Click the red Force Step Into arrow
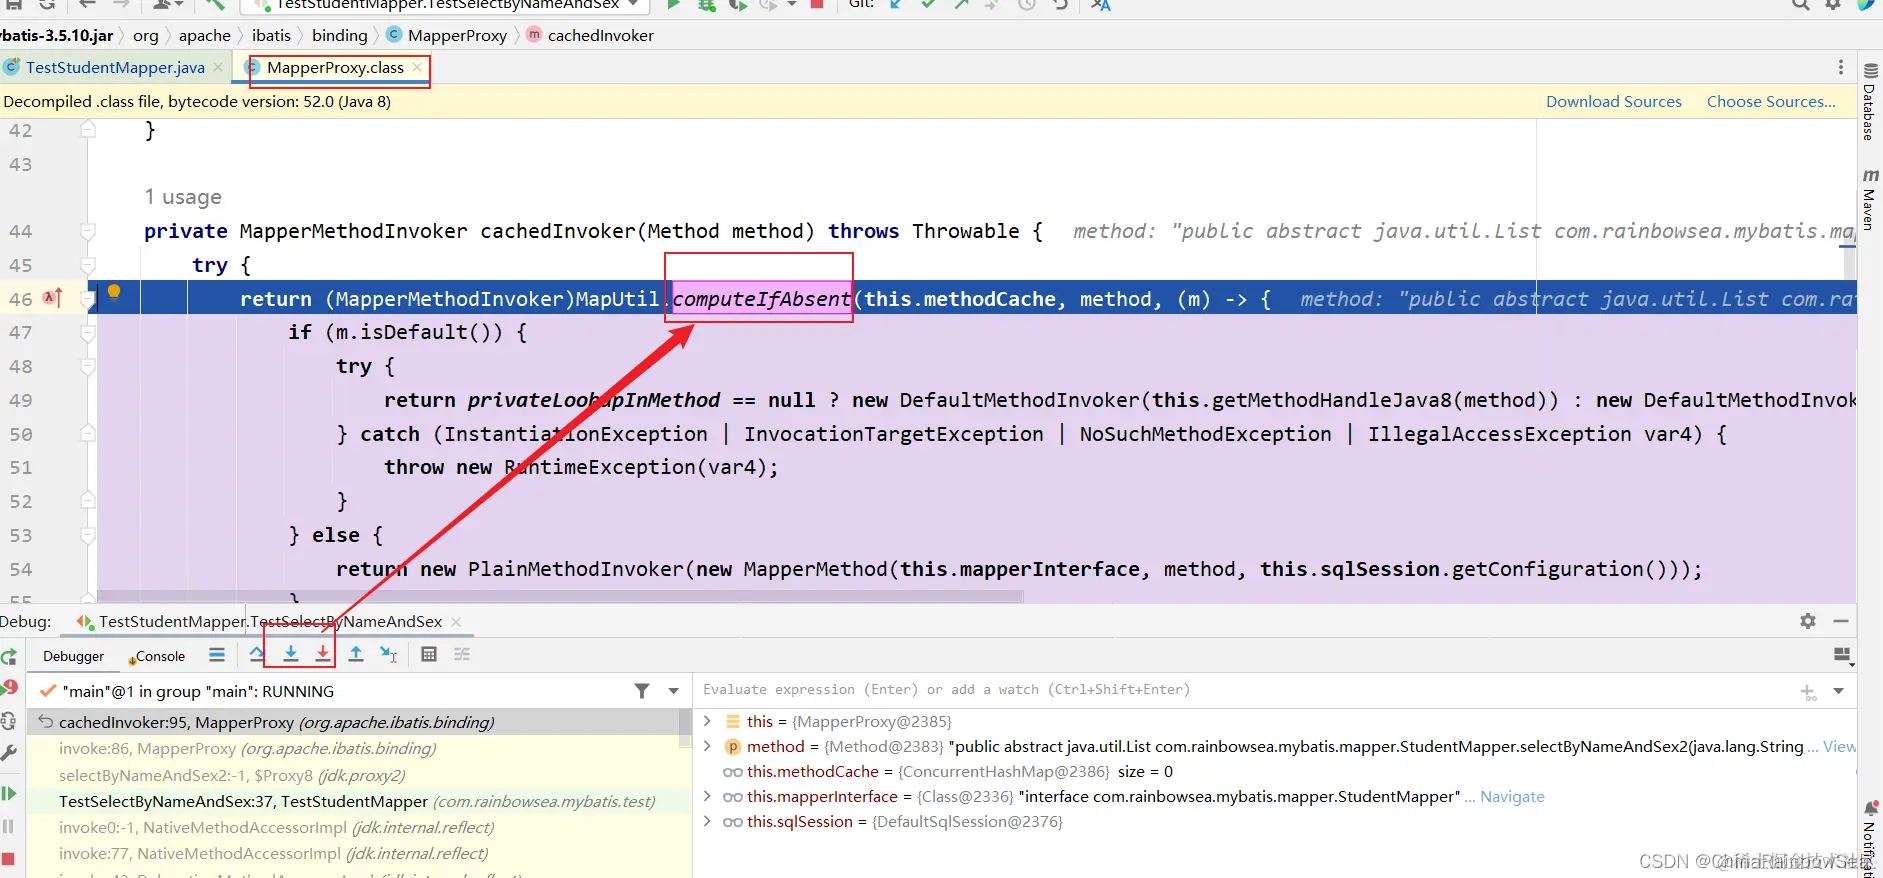 click(322, 654)
